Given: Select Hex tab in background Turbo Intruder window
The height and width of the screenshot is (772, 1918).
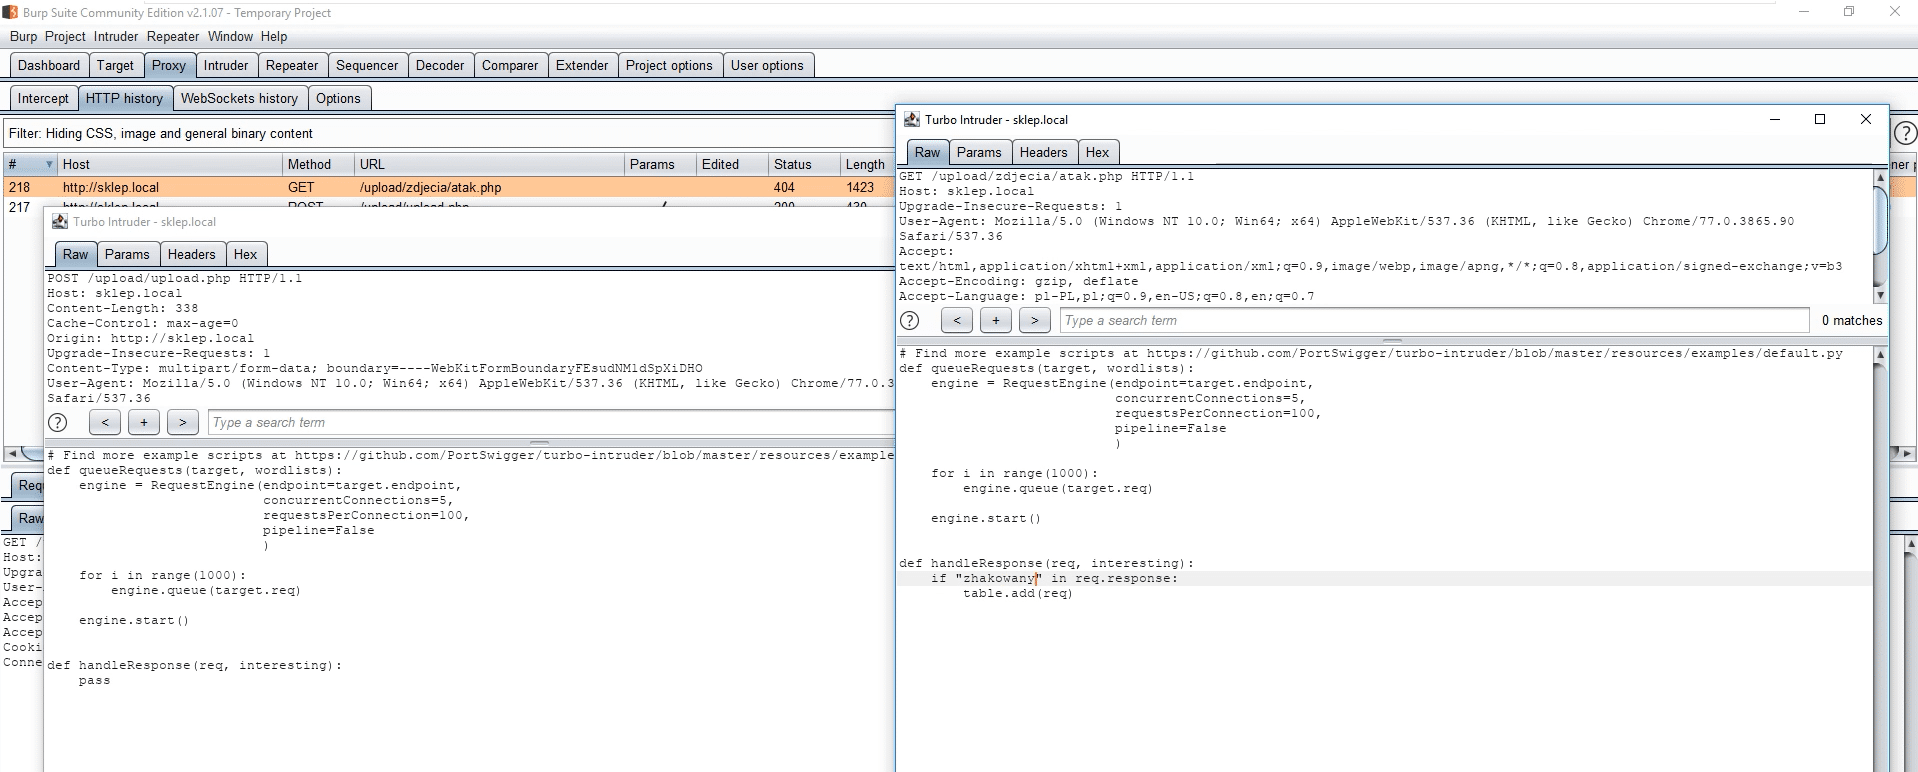Looking at the screenshot, I should [x=245, y=254].
